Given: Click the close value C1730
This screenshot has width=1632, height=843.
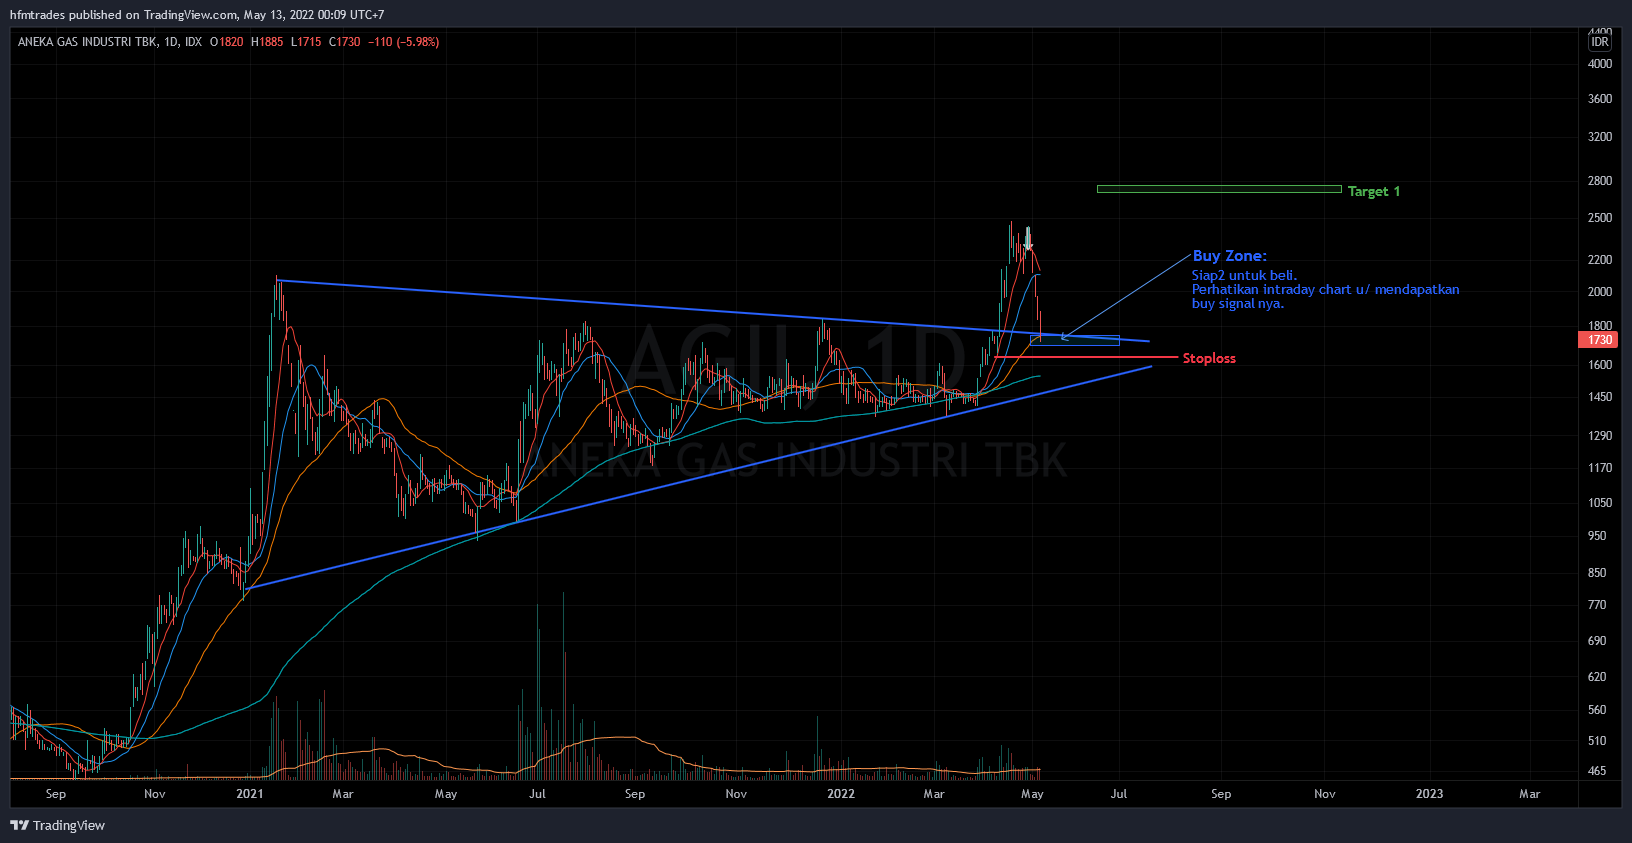Looking at the screenshot, I should pyautogui.click(x=345, y=42).
